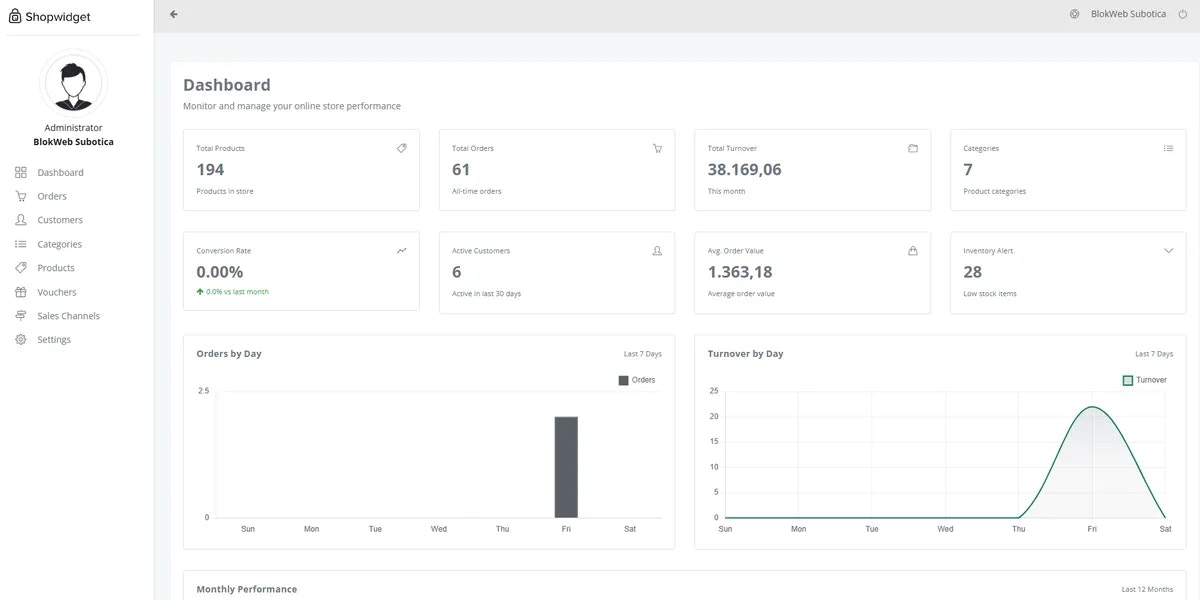Click the Inventory Alert value 28
The width and height of the screenshot is (1200, 600).
972,272
